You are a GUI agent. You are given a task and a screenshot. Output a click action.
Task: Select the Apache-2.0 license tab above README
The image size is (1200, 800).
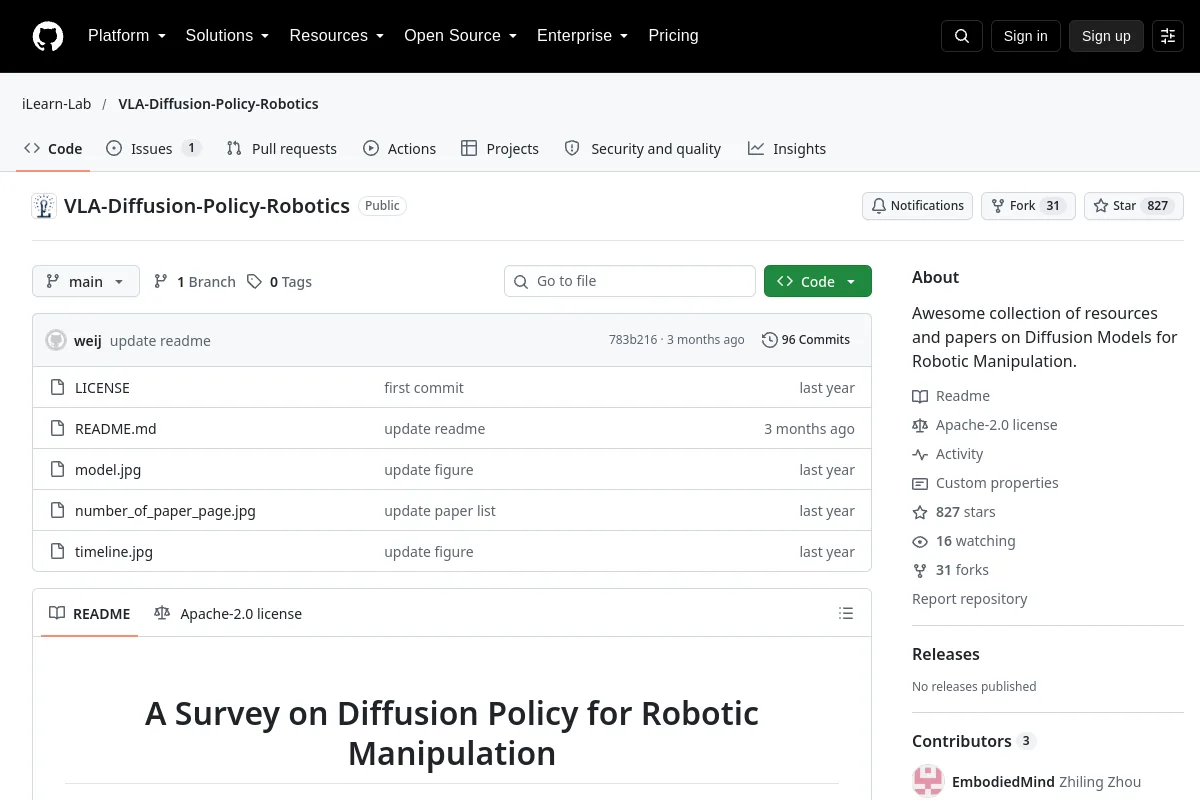coord(228,613)
